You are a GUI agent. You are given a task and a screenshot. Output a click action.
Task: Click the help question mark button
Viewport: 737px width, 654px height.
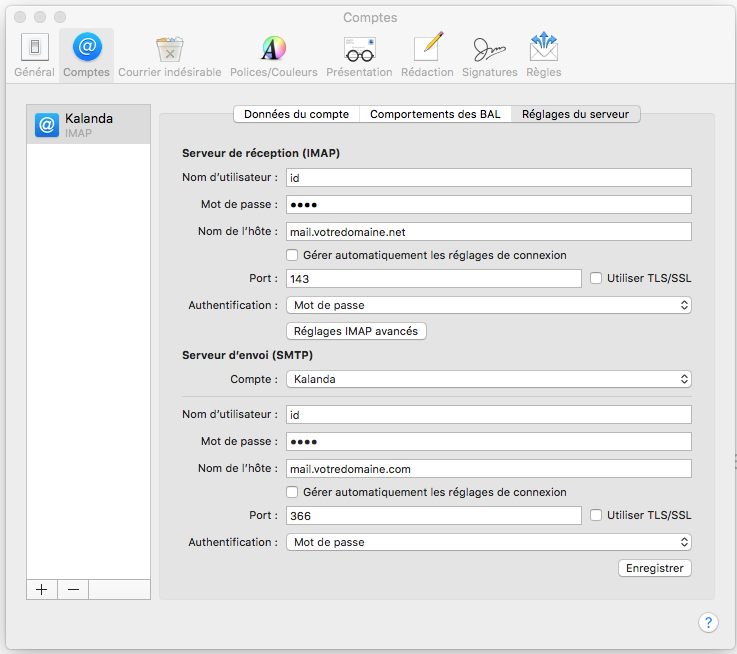(x=708, y=622)
